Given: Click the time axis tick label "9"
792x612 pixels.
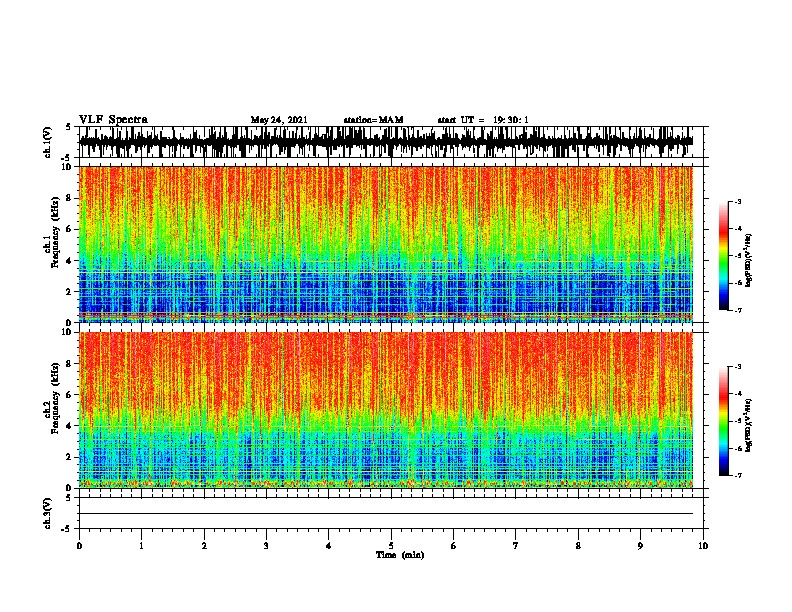Looking at the screenshot, I should 640,546.
